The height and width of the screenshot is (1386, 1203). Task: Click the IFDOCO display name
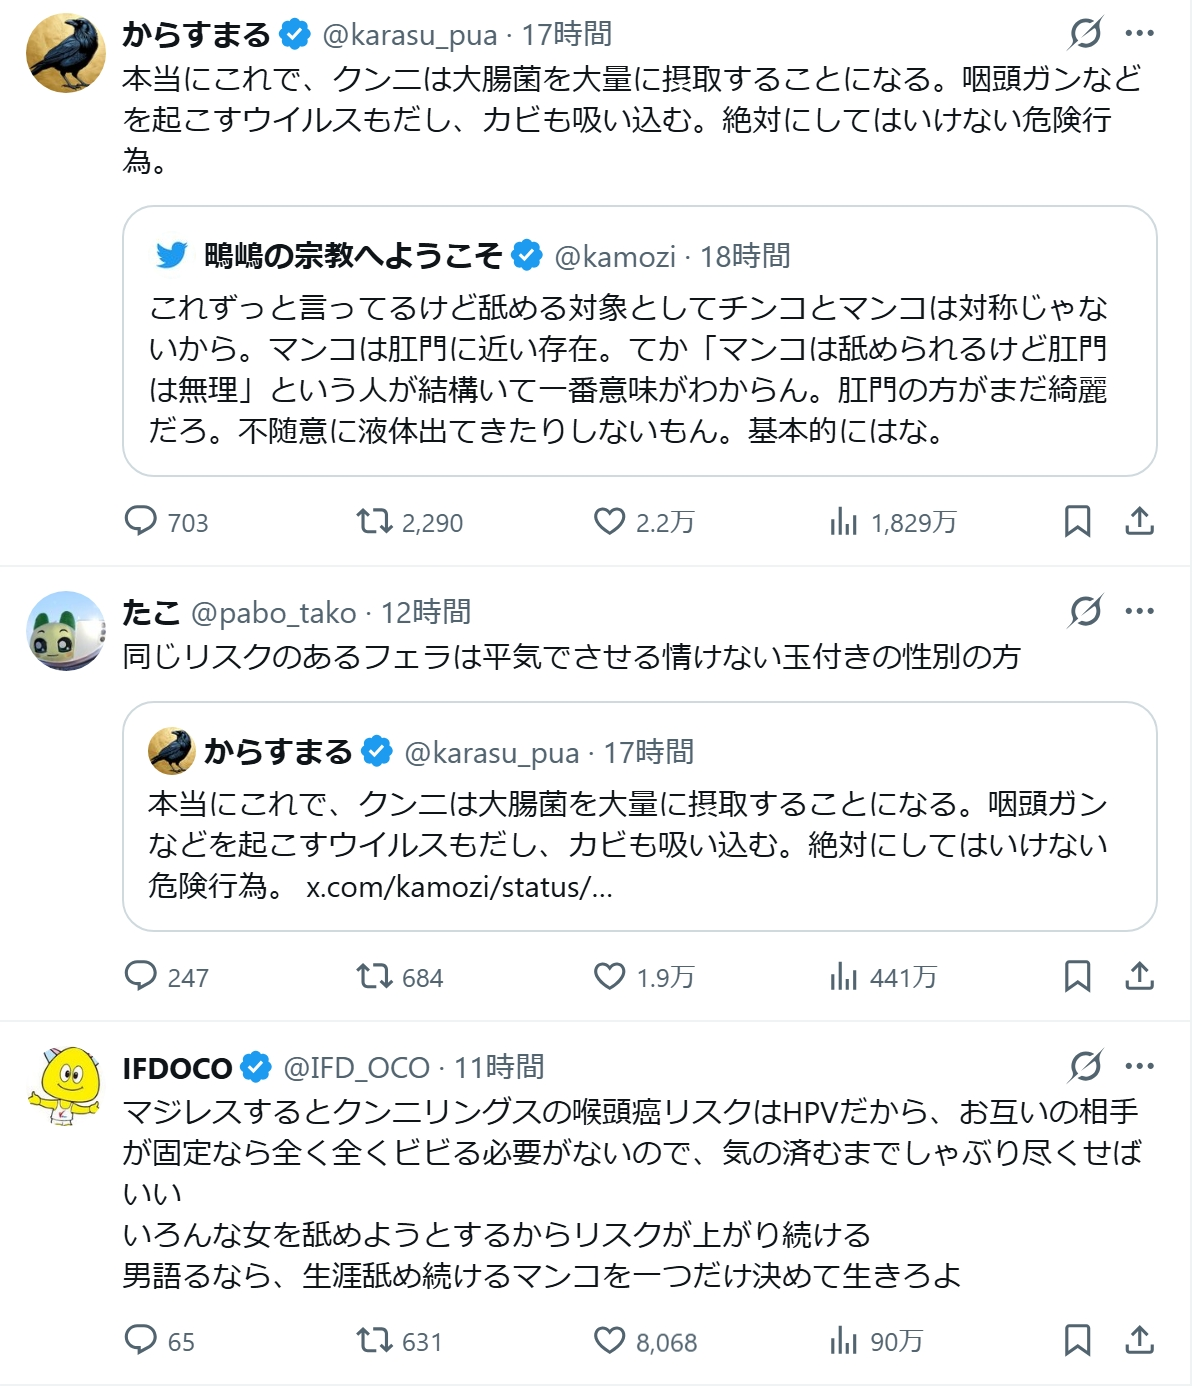pyautogui.click(x=177, y=1068)
